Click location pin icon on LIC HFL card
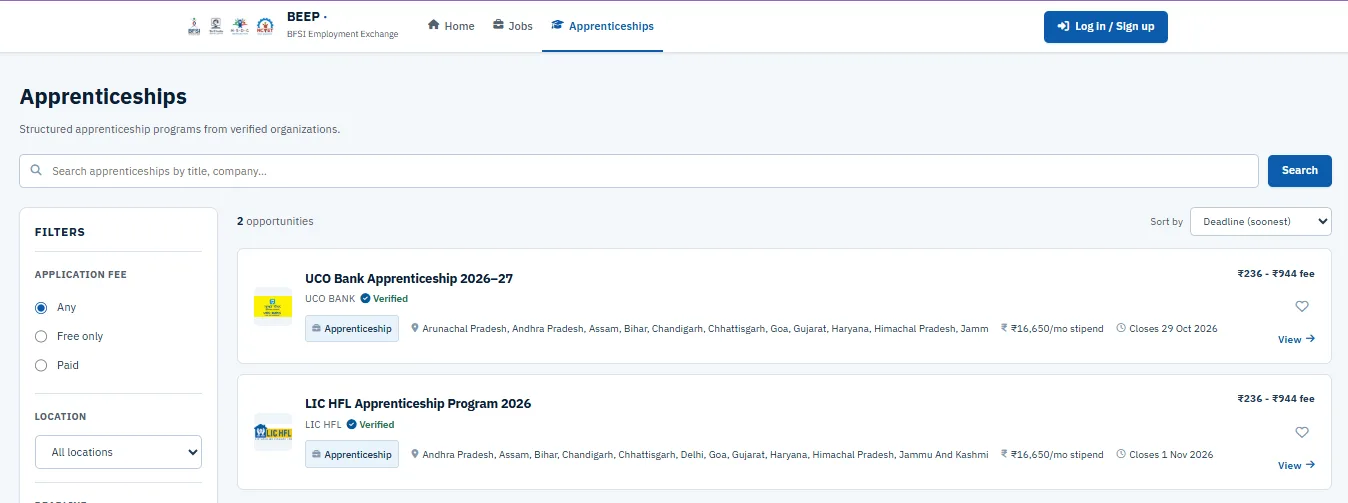This screenshot has width=1348, height=503. [x=415, y=454]
